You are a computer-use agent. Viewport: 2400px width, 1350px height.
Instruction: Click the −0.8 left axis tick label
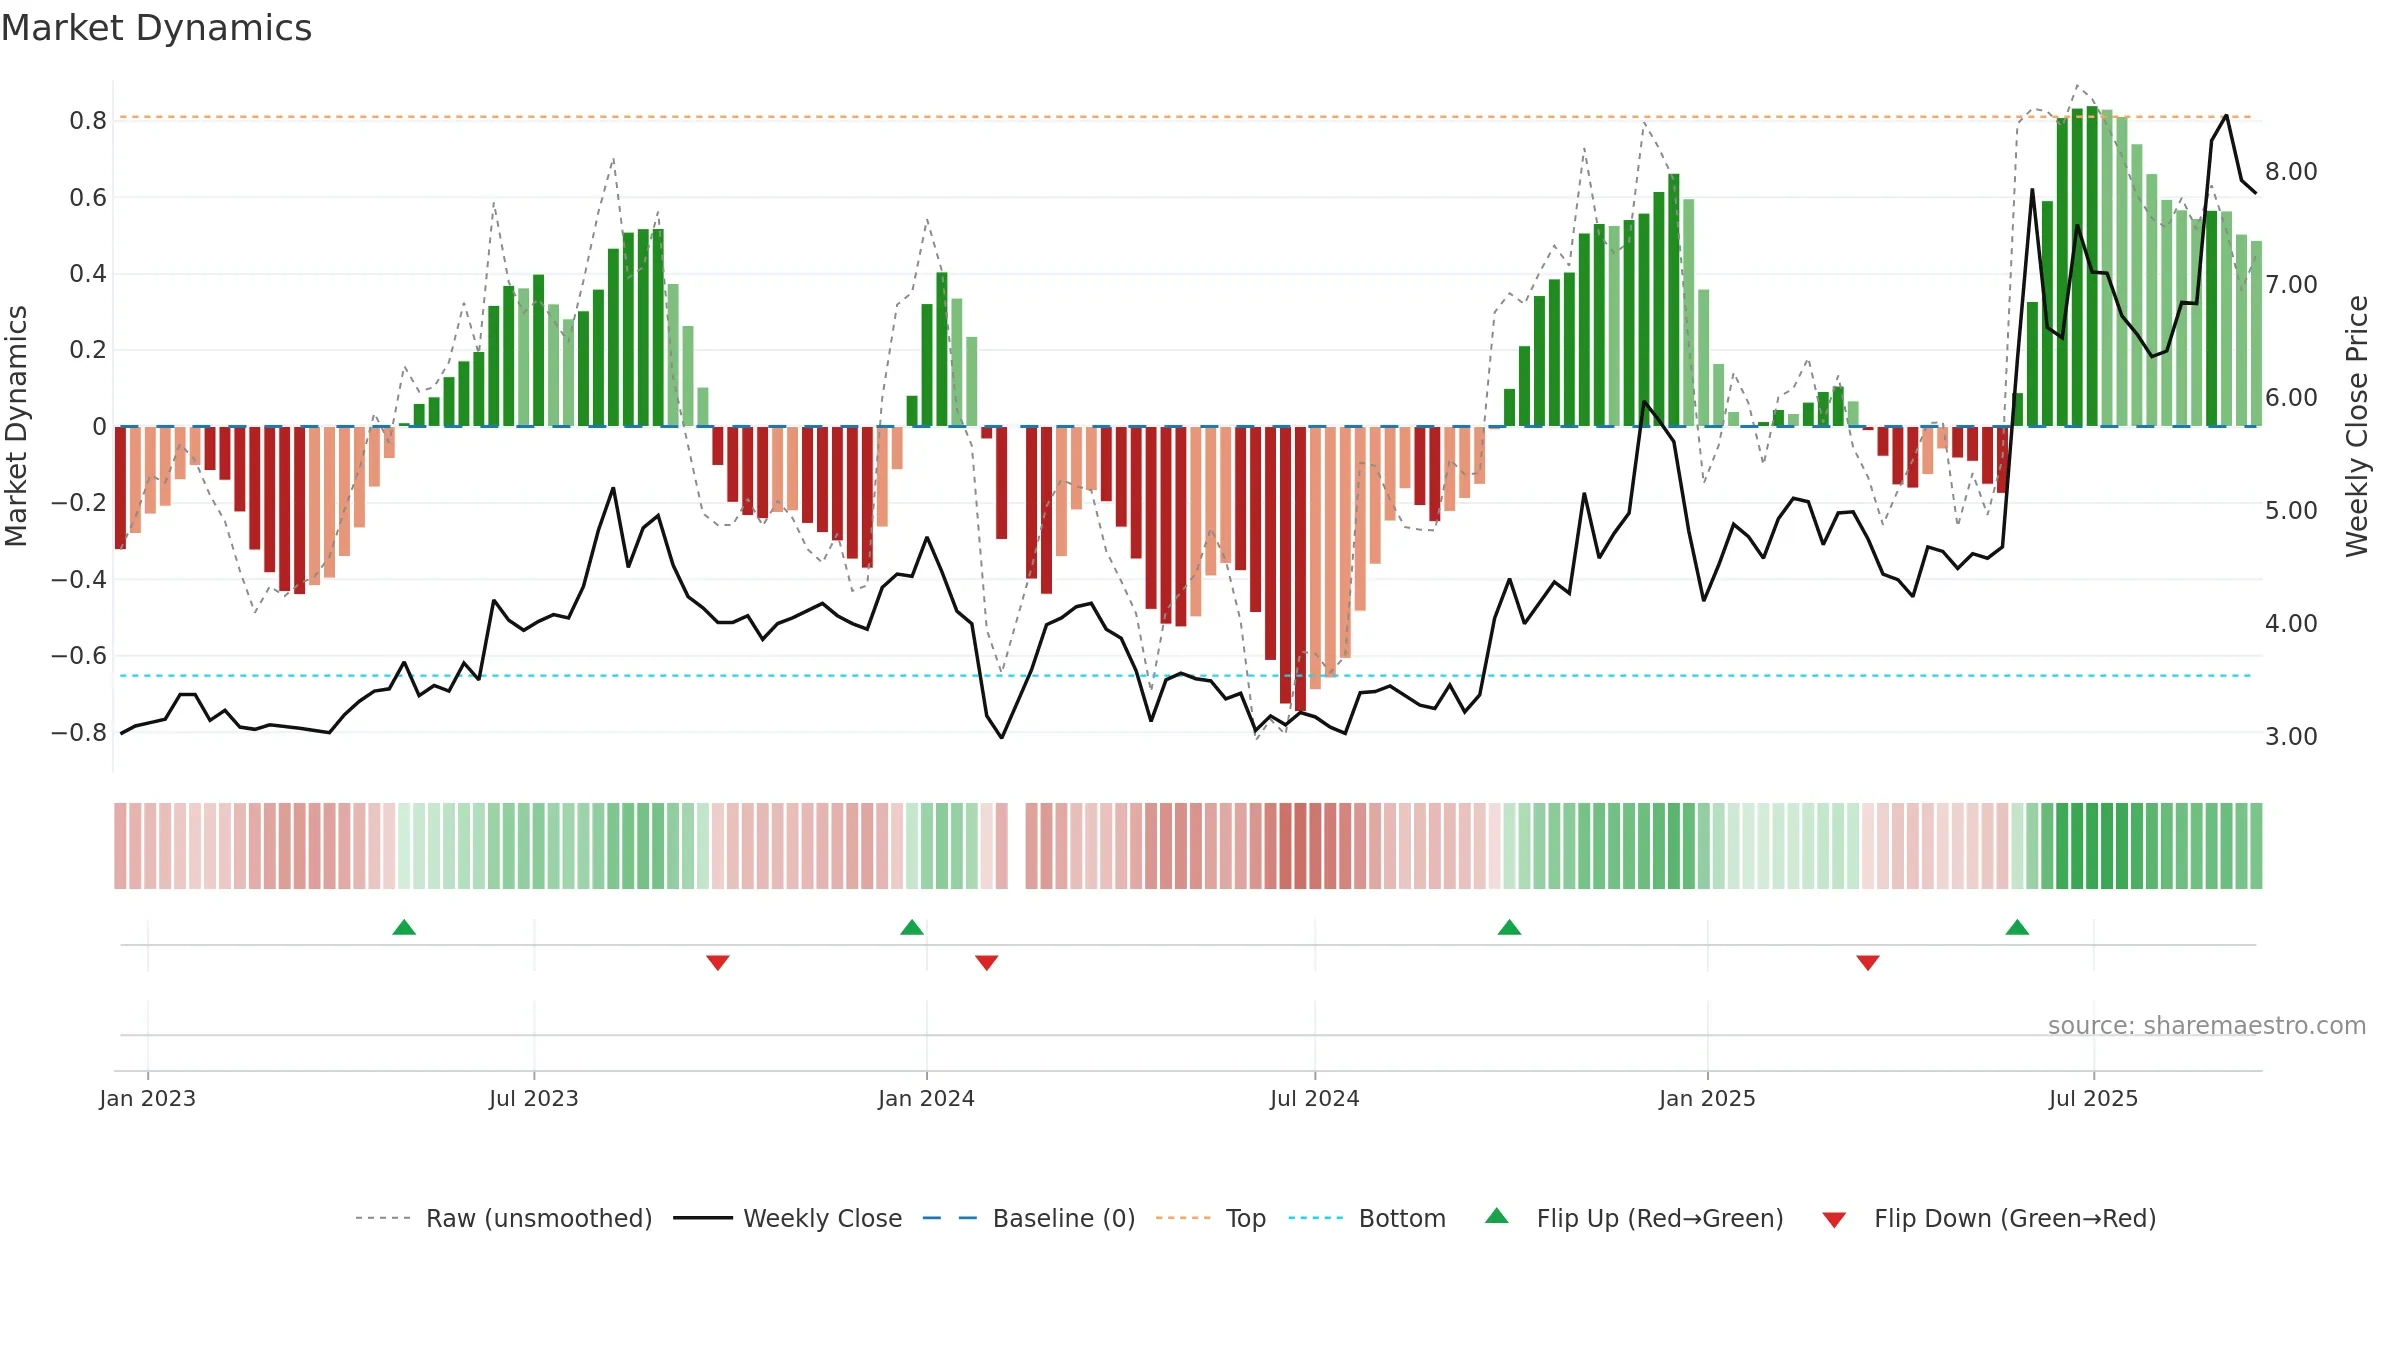(79, 732)
